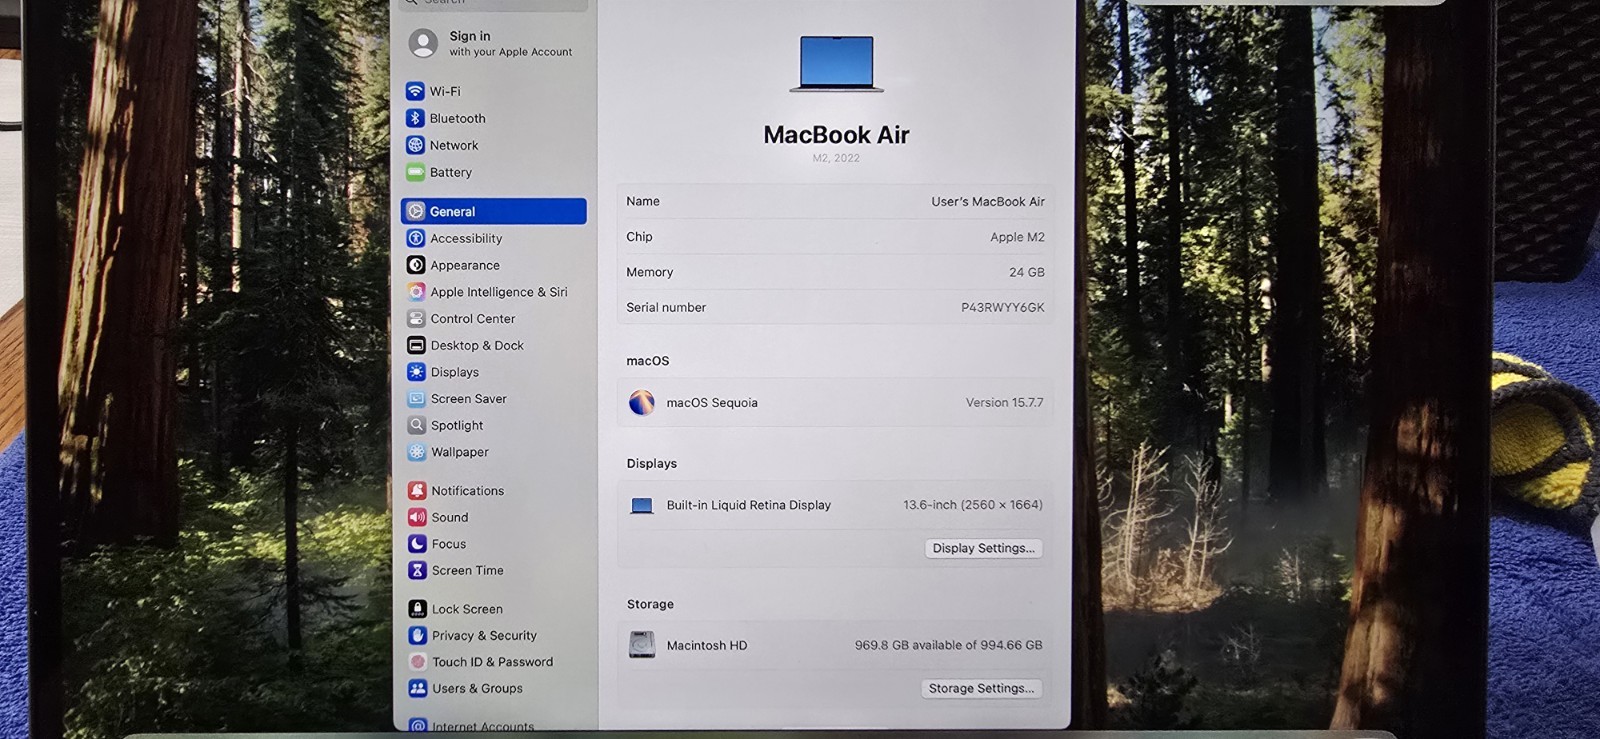Open Apple Intelligence & Siri icon
The width and height of the screenshot is (1600, 739).
[416, 292]
